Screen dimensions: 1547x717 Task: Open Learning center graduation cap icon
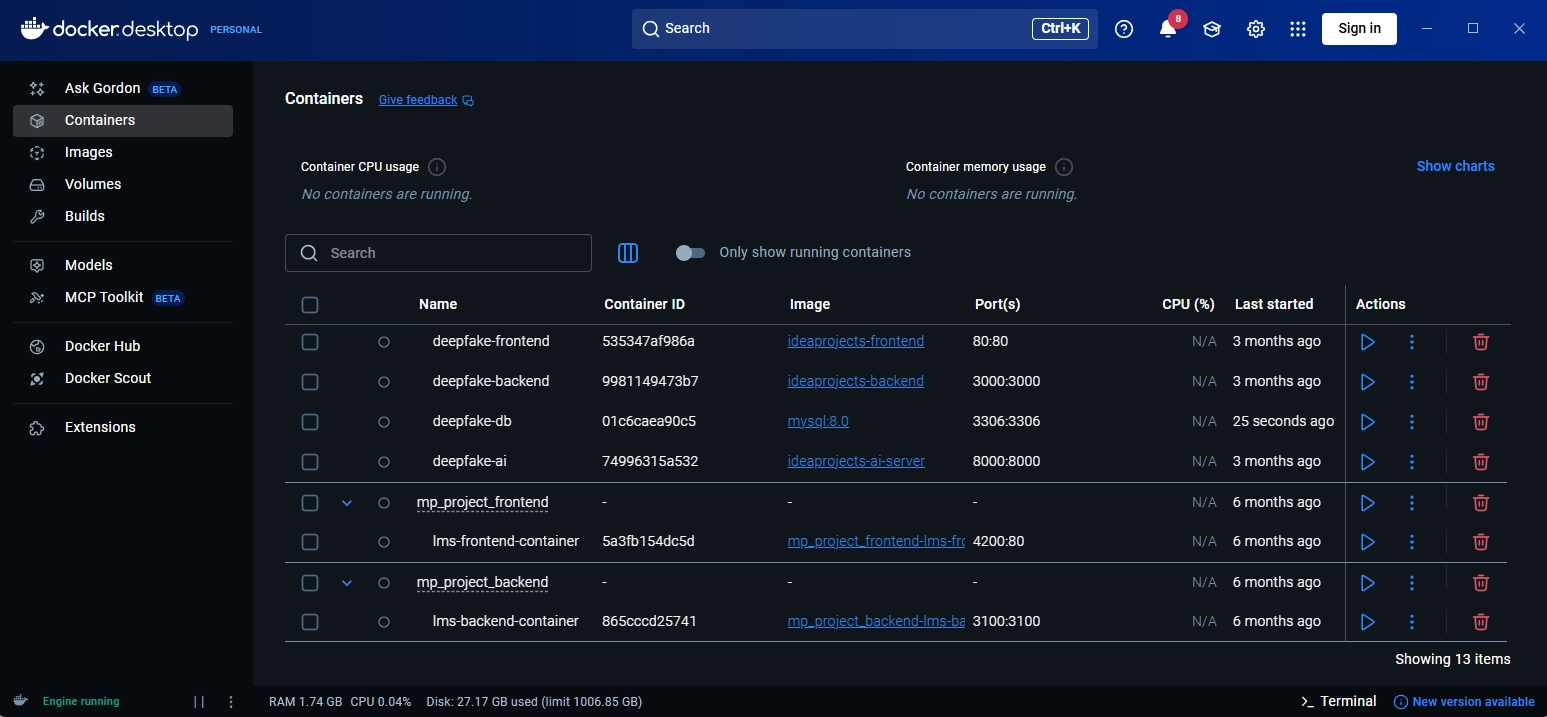[x=1212, y=29]
